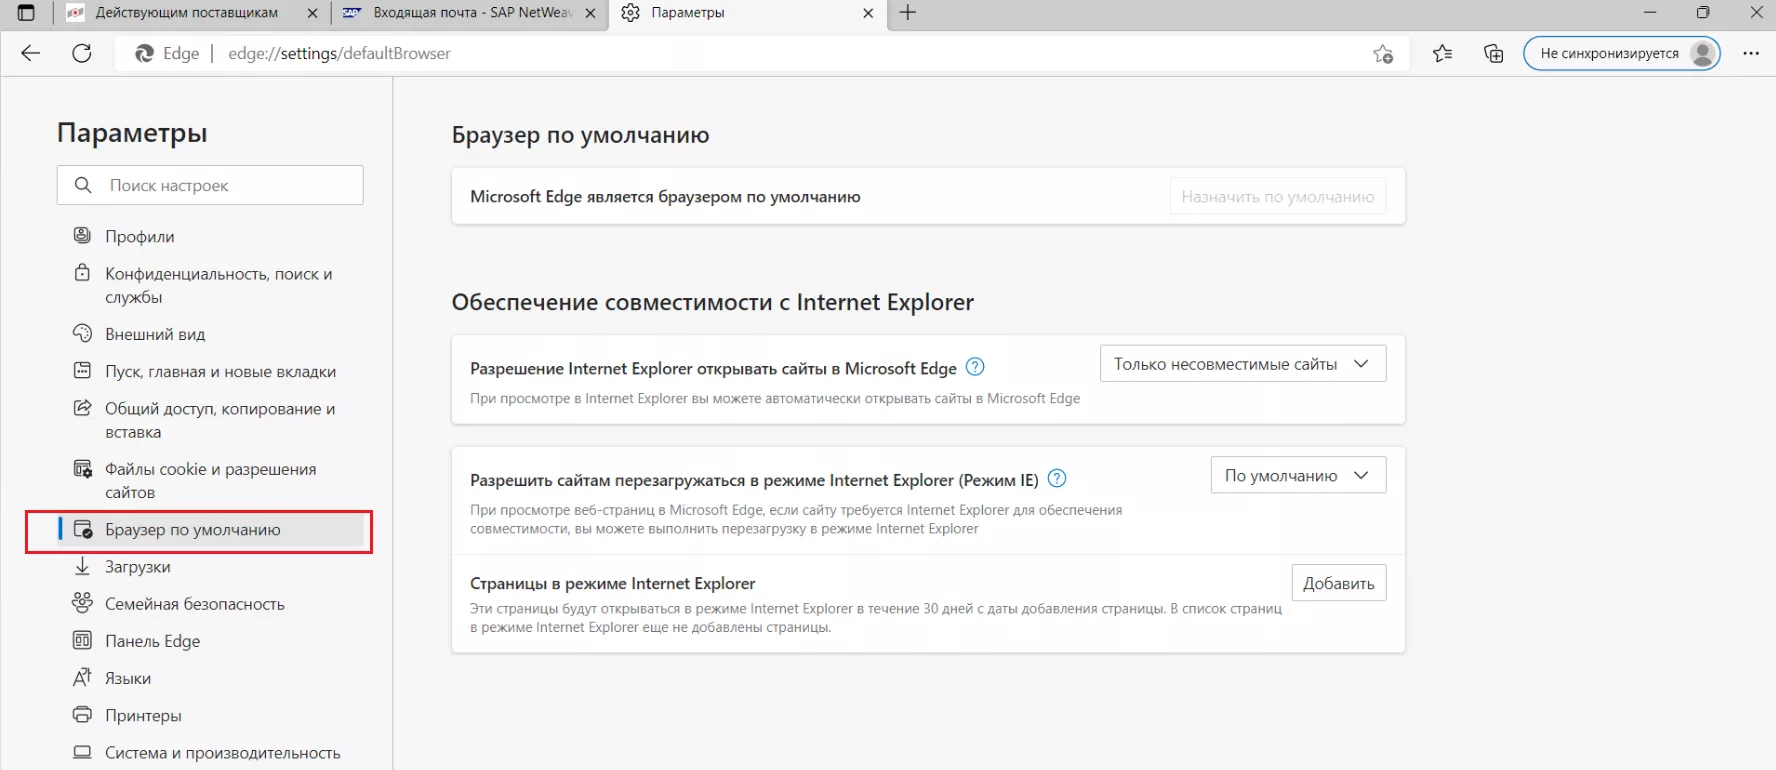
Task: Close the Параметры tab
Action: tap(867, 14)
